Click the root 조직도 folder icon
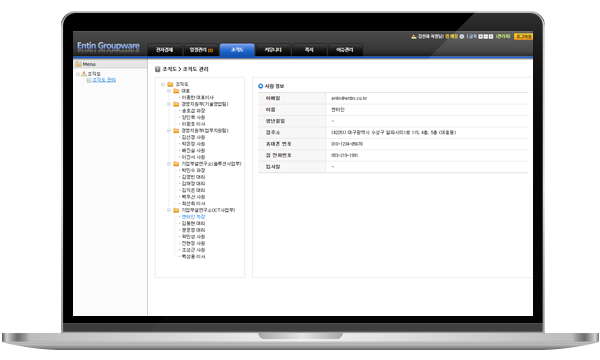This screenshot has height=360, width=600. pyautogui.click(x=170, y=84)
